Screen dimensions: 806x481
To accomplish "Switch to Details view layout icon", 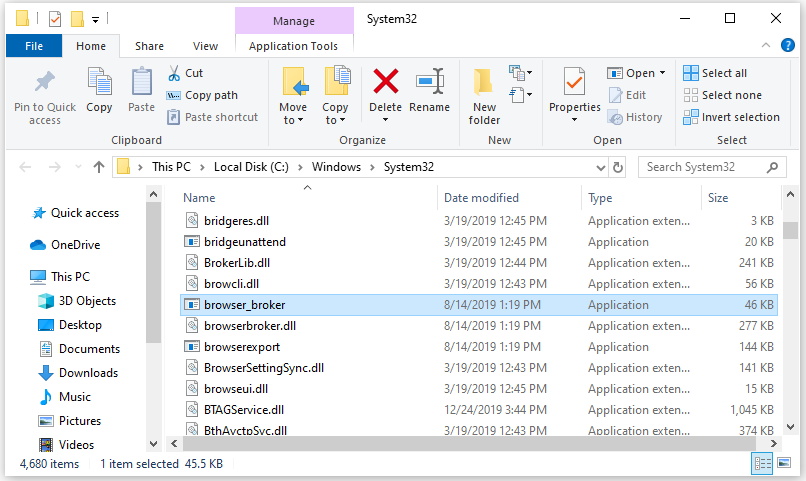I will tap(762, 464).
